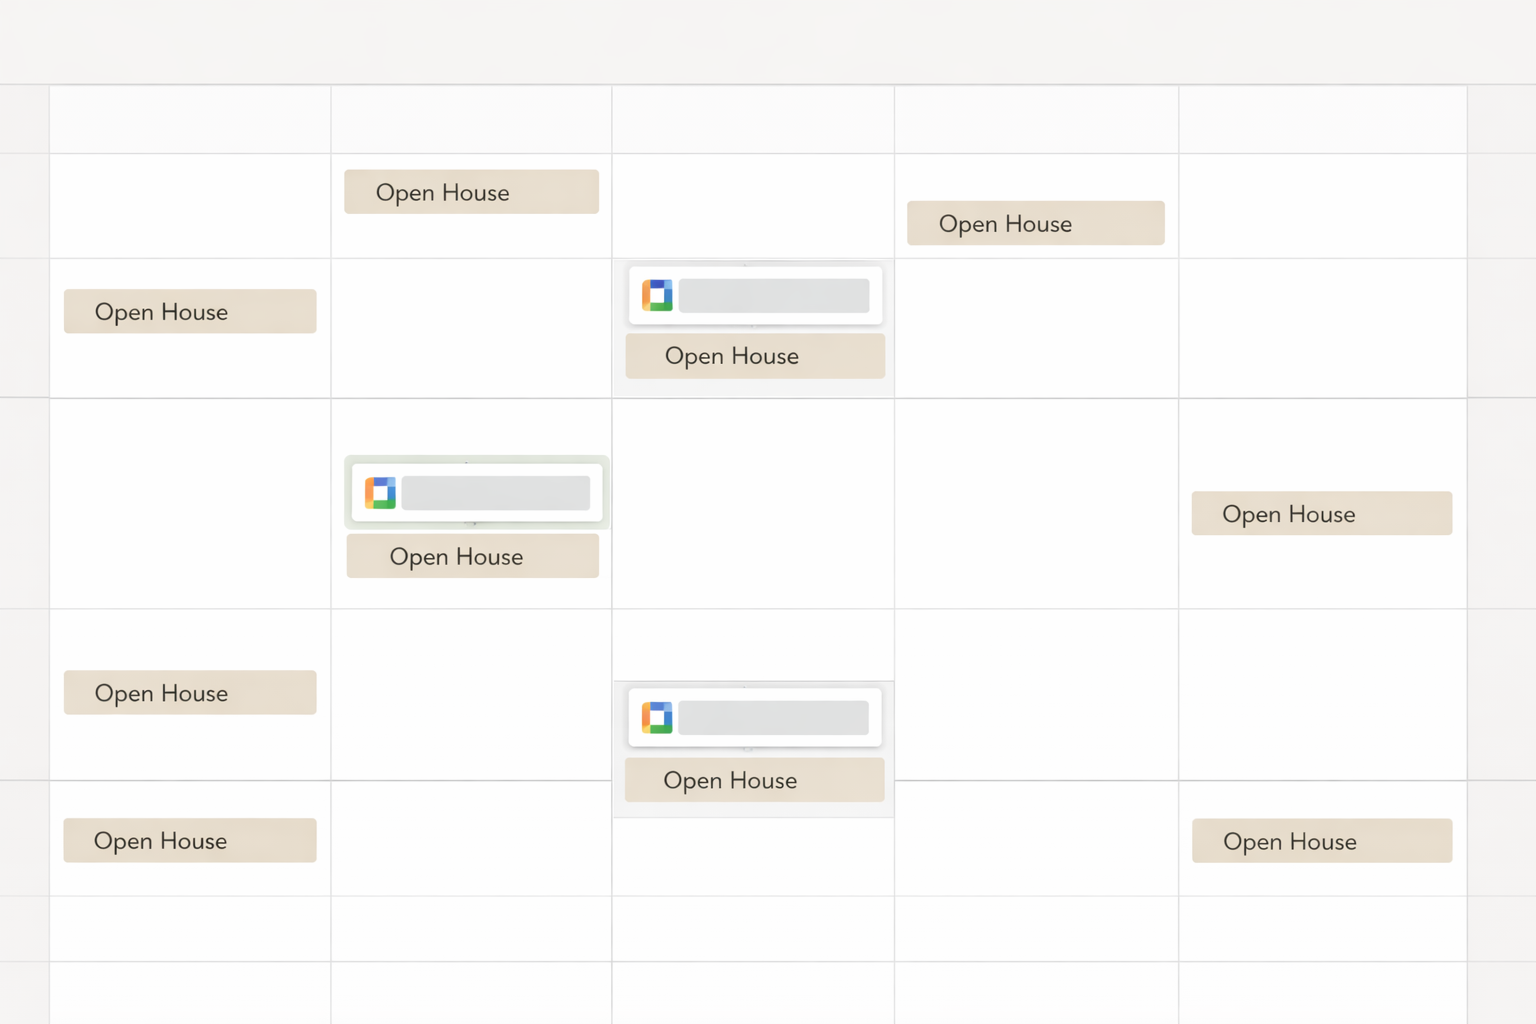Click the lowest Open House event on the left side
The height and width of the screenshot is (1024, 1536).
tap(189, 840)
